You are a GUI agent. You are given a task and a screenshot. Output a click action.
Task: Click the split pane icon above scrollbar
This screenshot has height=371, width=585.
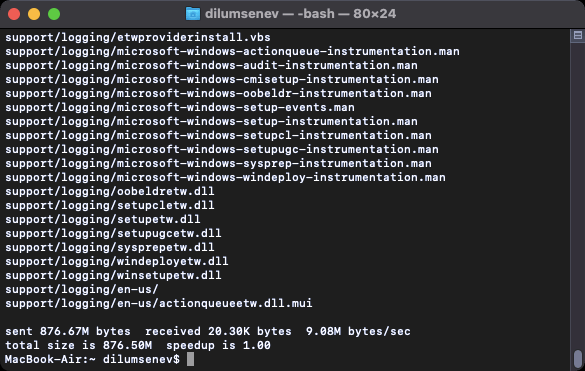[578, 35]
